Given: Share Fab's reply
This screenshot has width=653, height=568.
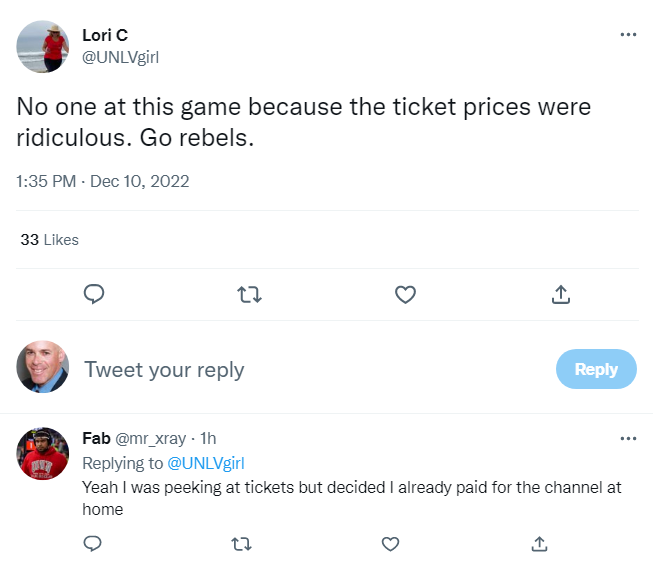Looking at the screenshot, I should (x=539, y=543).
